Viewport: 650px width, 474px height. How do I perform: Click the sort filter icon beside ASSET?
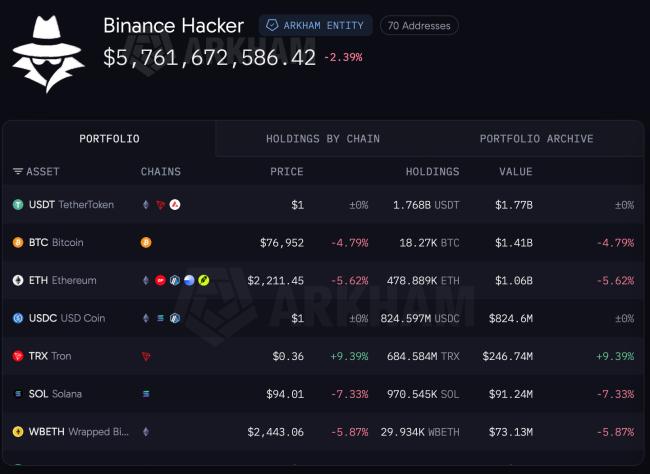[x=17, y=171]
